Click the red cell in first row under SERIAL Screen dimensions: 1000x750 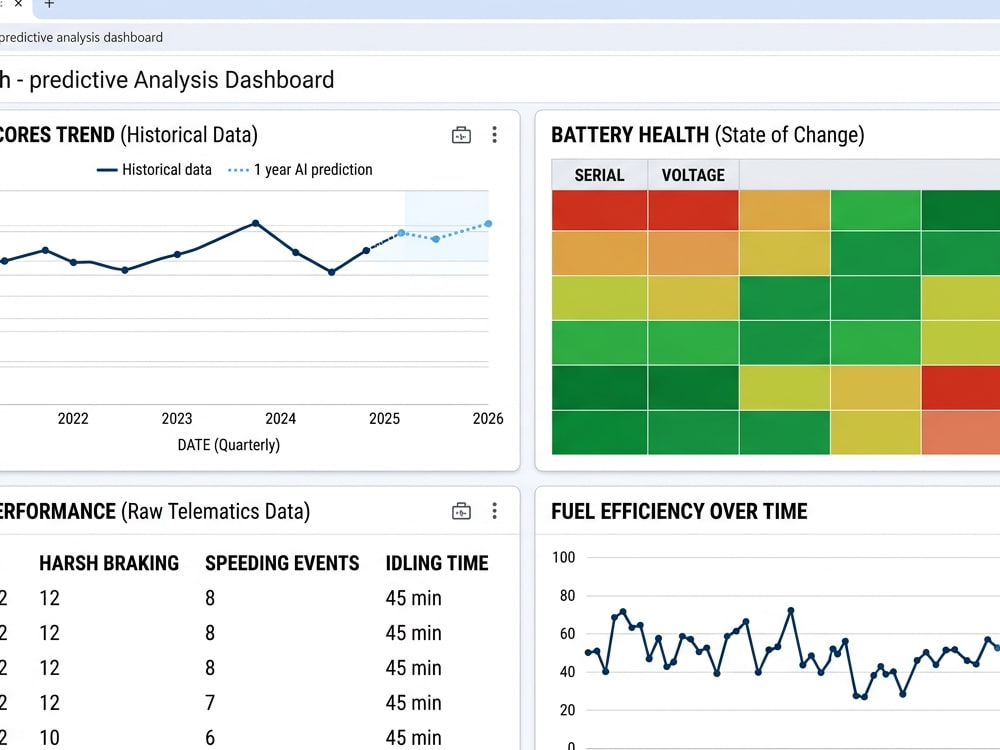click(x=599, y=210)
